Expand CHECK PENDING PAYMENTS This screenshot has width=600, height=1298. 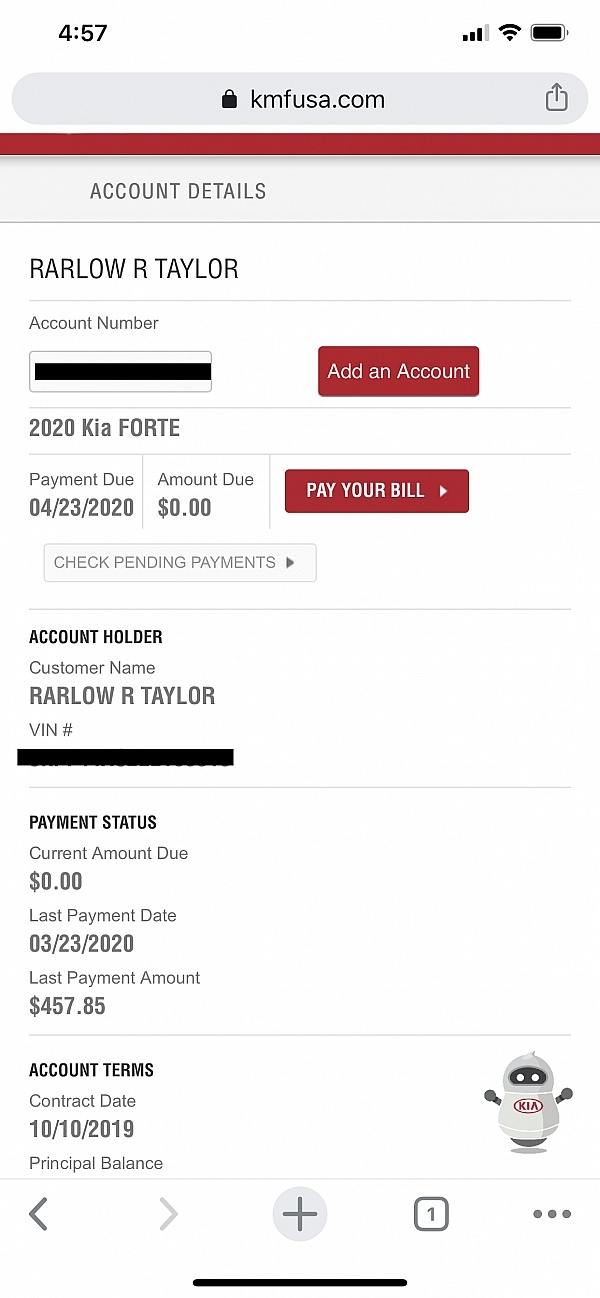tap(180, 562)
